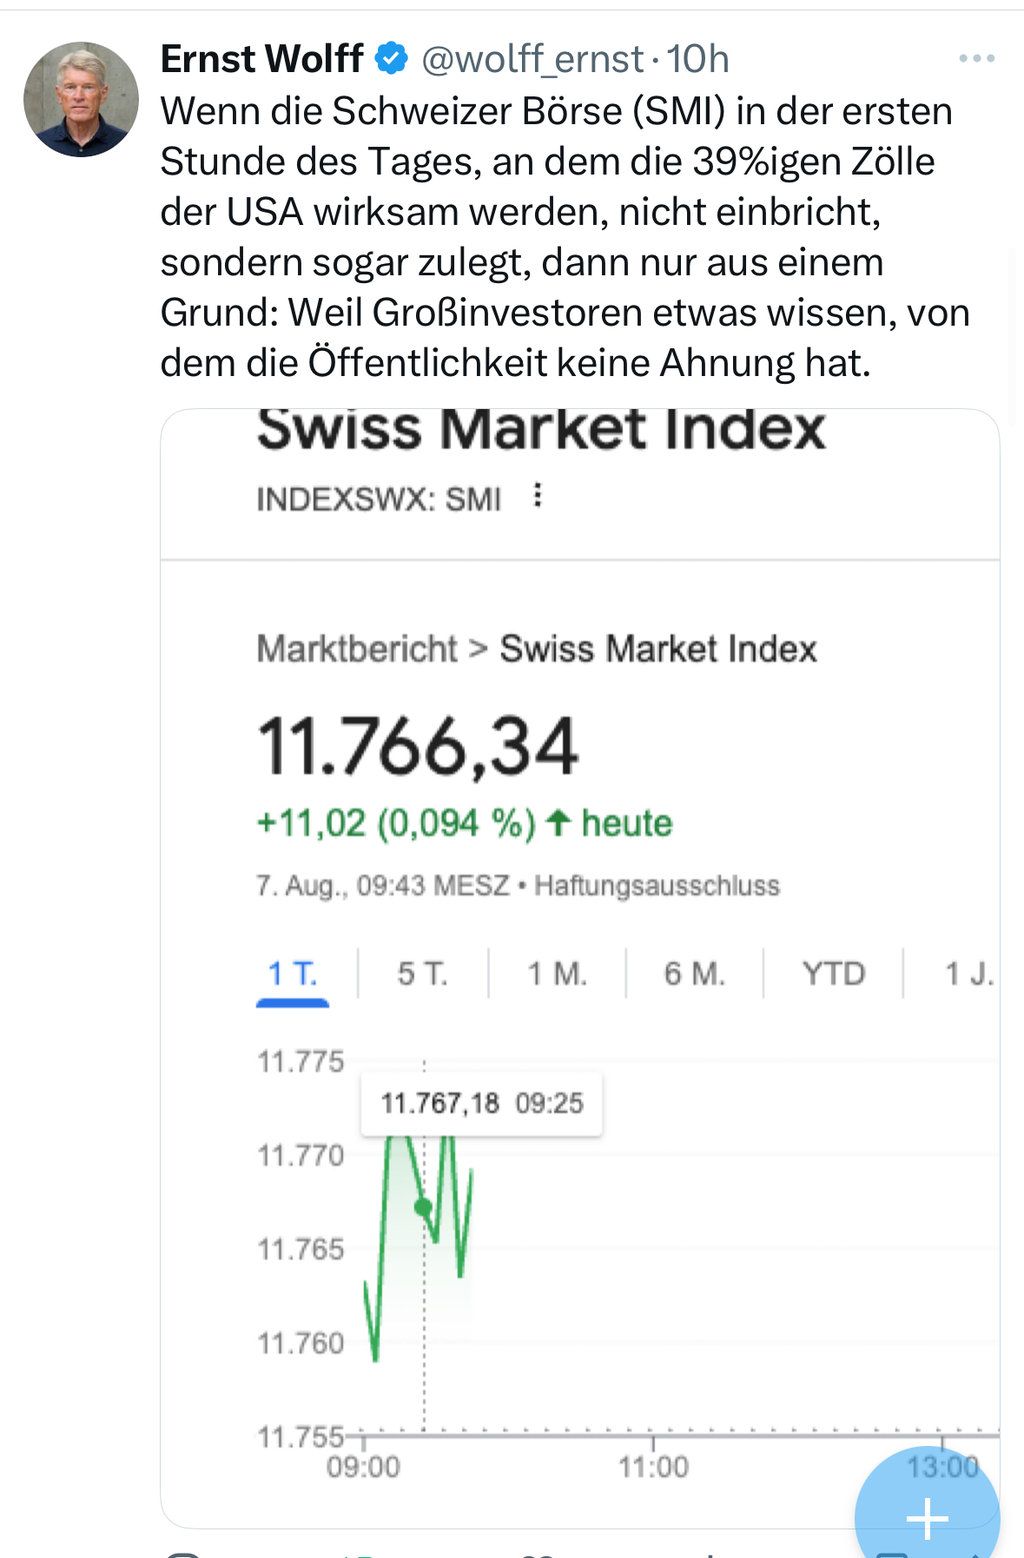Switch to the 5 T. range tab

tap(422, 973)
